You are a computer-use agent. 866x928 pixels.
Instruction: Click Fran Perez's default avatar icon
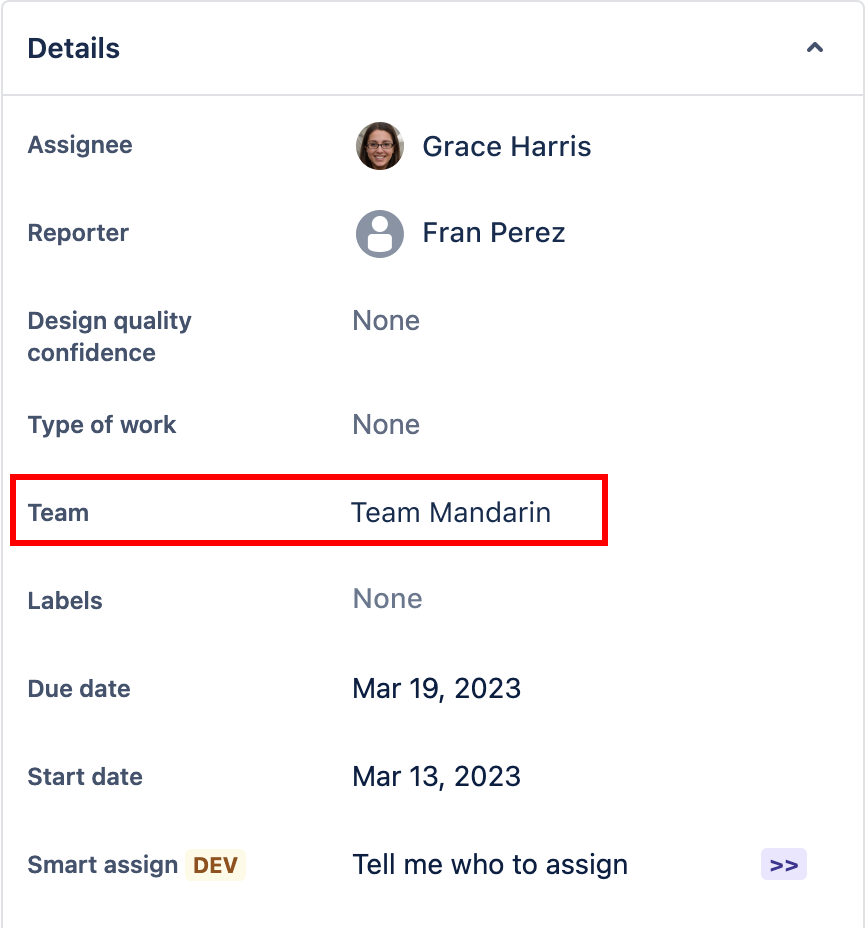point(380,234)
